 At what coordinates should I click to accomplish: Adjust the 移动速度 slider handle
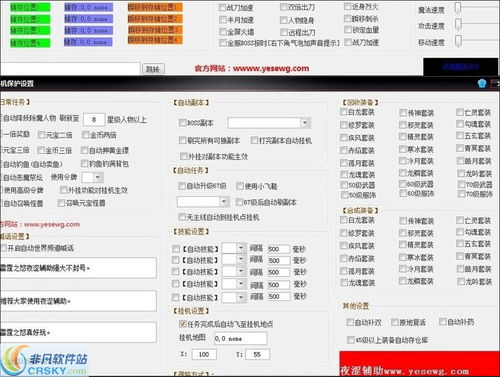tap(458, 41)
